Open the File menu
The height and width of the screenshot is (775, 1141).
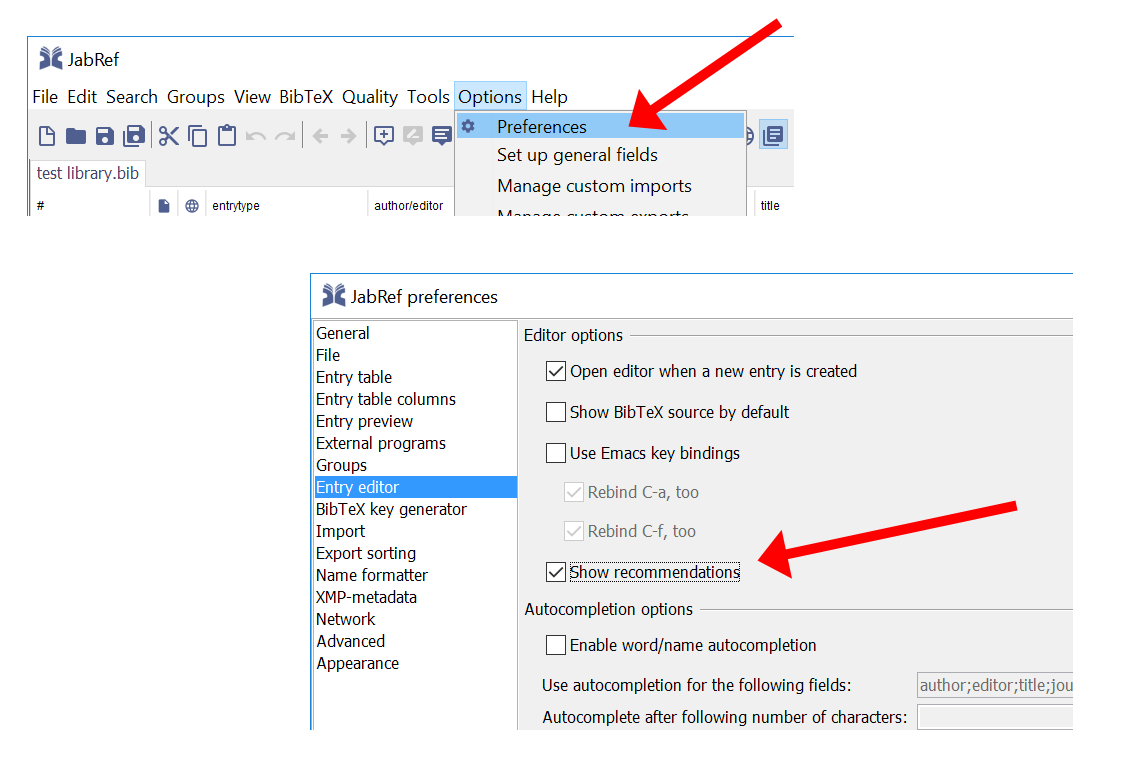[45, 97]
